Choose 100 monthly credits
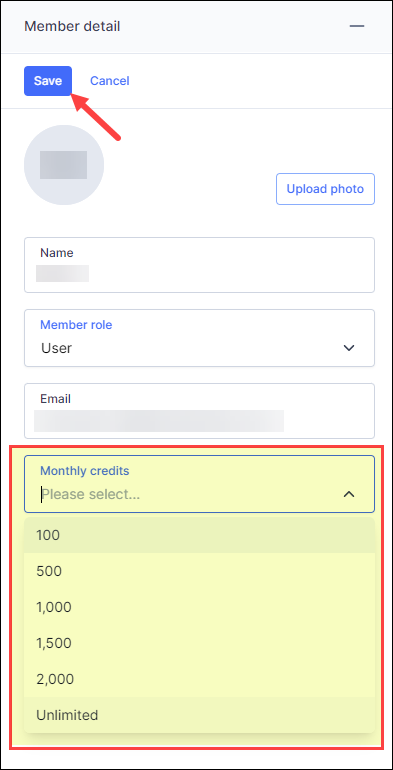 199,535
